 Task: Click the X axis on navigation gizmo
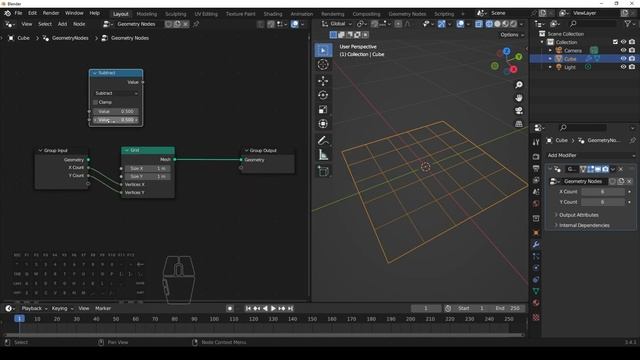[513, 69]
